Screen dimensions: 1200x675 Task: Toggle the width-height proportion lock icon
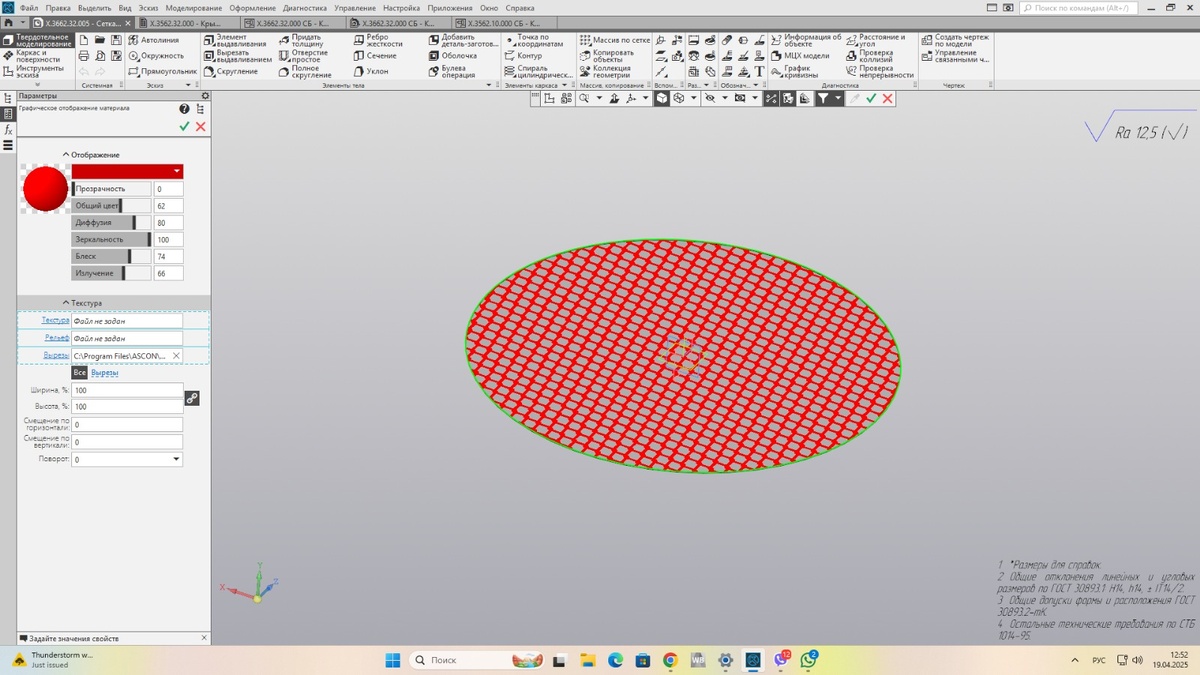pos(192,398)
